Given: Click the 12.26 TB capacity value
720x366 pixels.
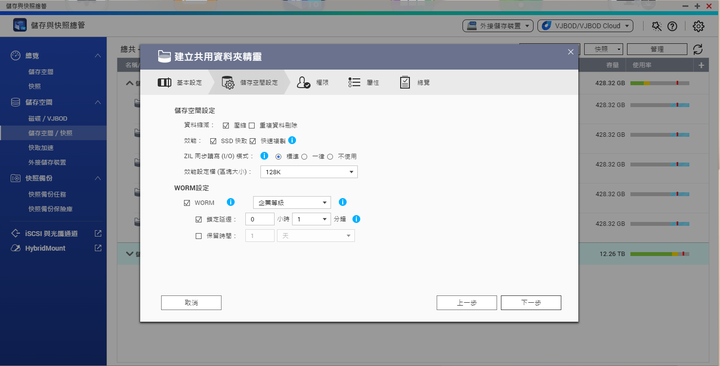Looking at the screenshot, I should pyautogui.click(x=612, y=253).
